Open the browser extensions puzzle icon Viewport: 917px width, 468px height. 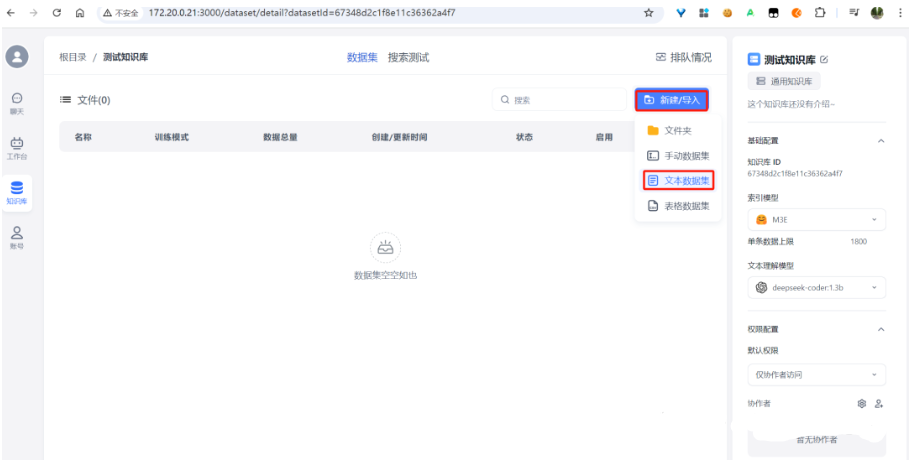[x=820, y=12]
